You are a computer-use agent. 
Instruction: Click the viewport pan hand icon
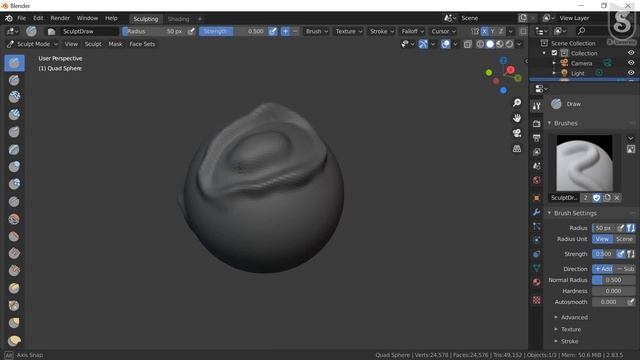click(517, 118)
